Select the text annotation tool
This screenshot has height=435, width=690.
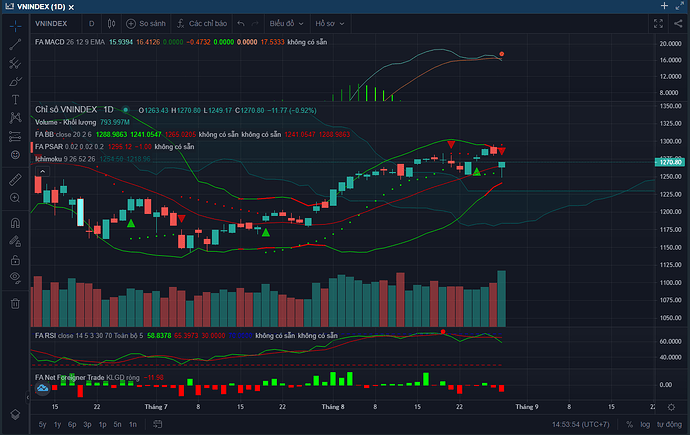click(15, 99)
